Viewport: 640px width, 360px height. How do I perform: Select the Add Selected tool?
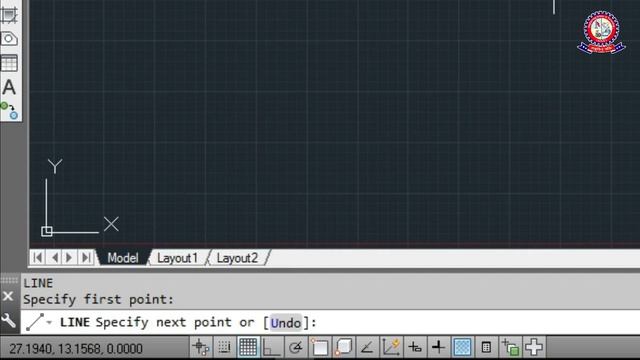[x=9, y=110]
